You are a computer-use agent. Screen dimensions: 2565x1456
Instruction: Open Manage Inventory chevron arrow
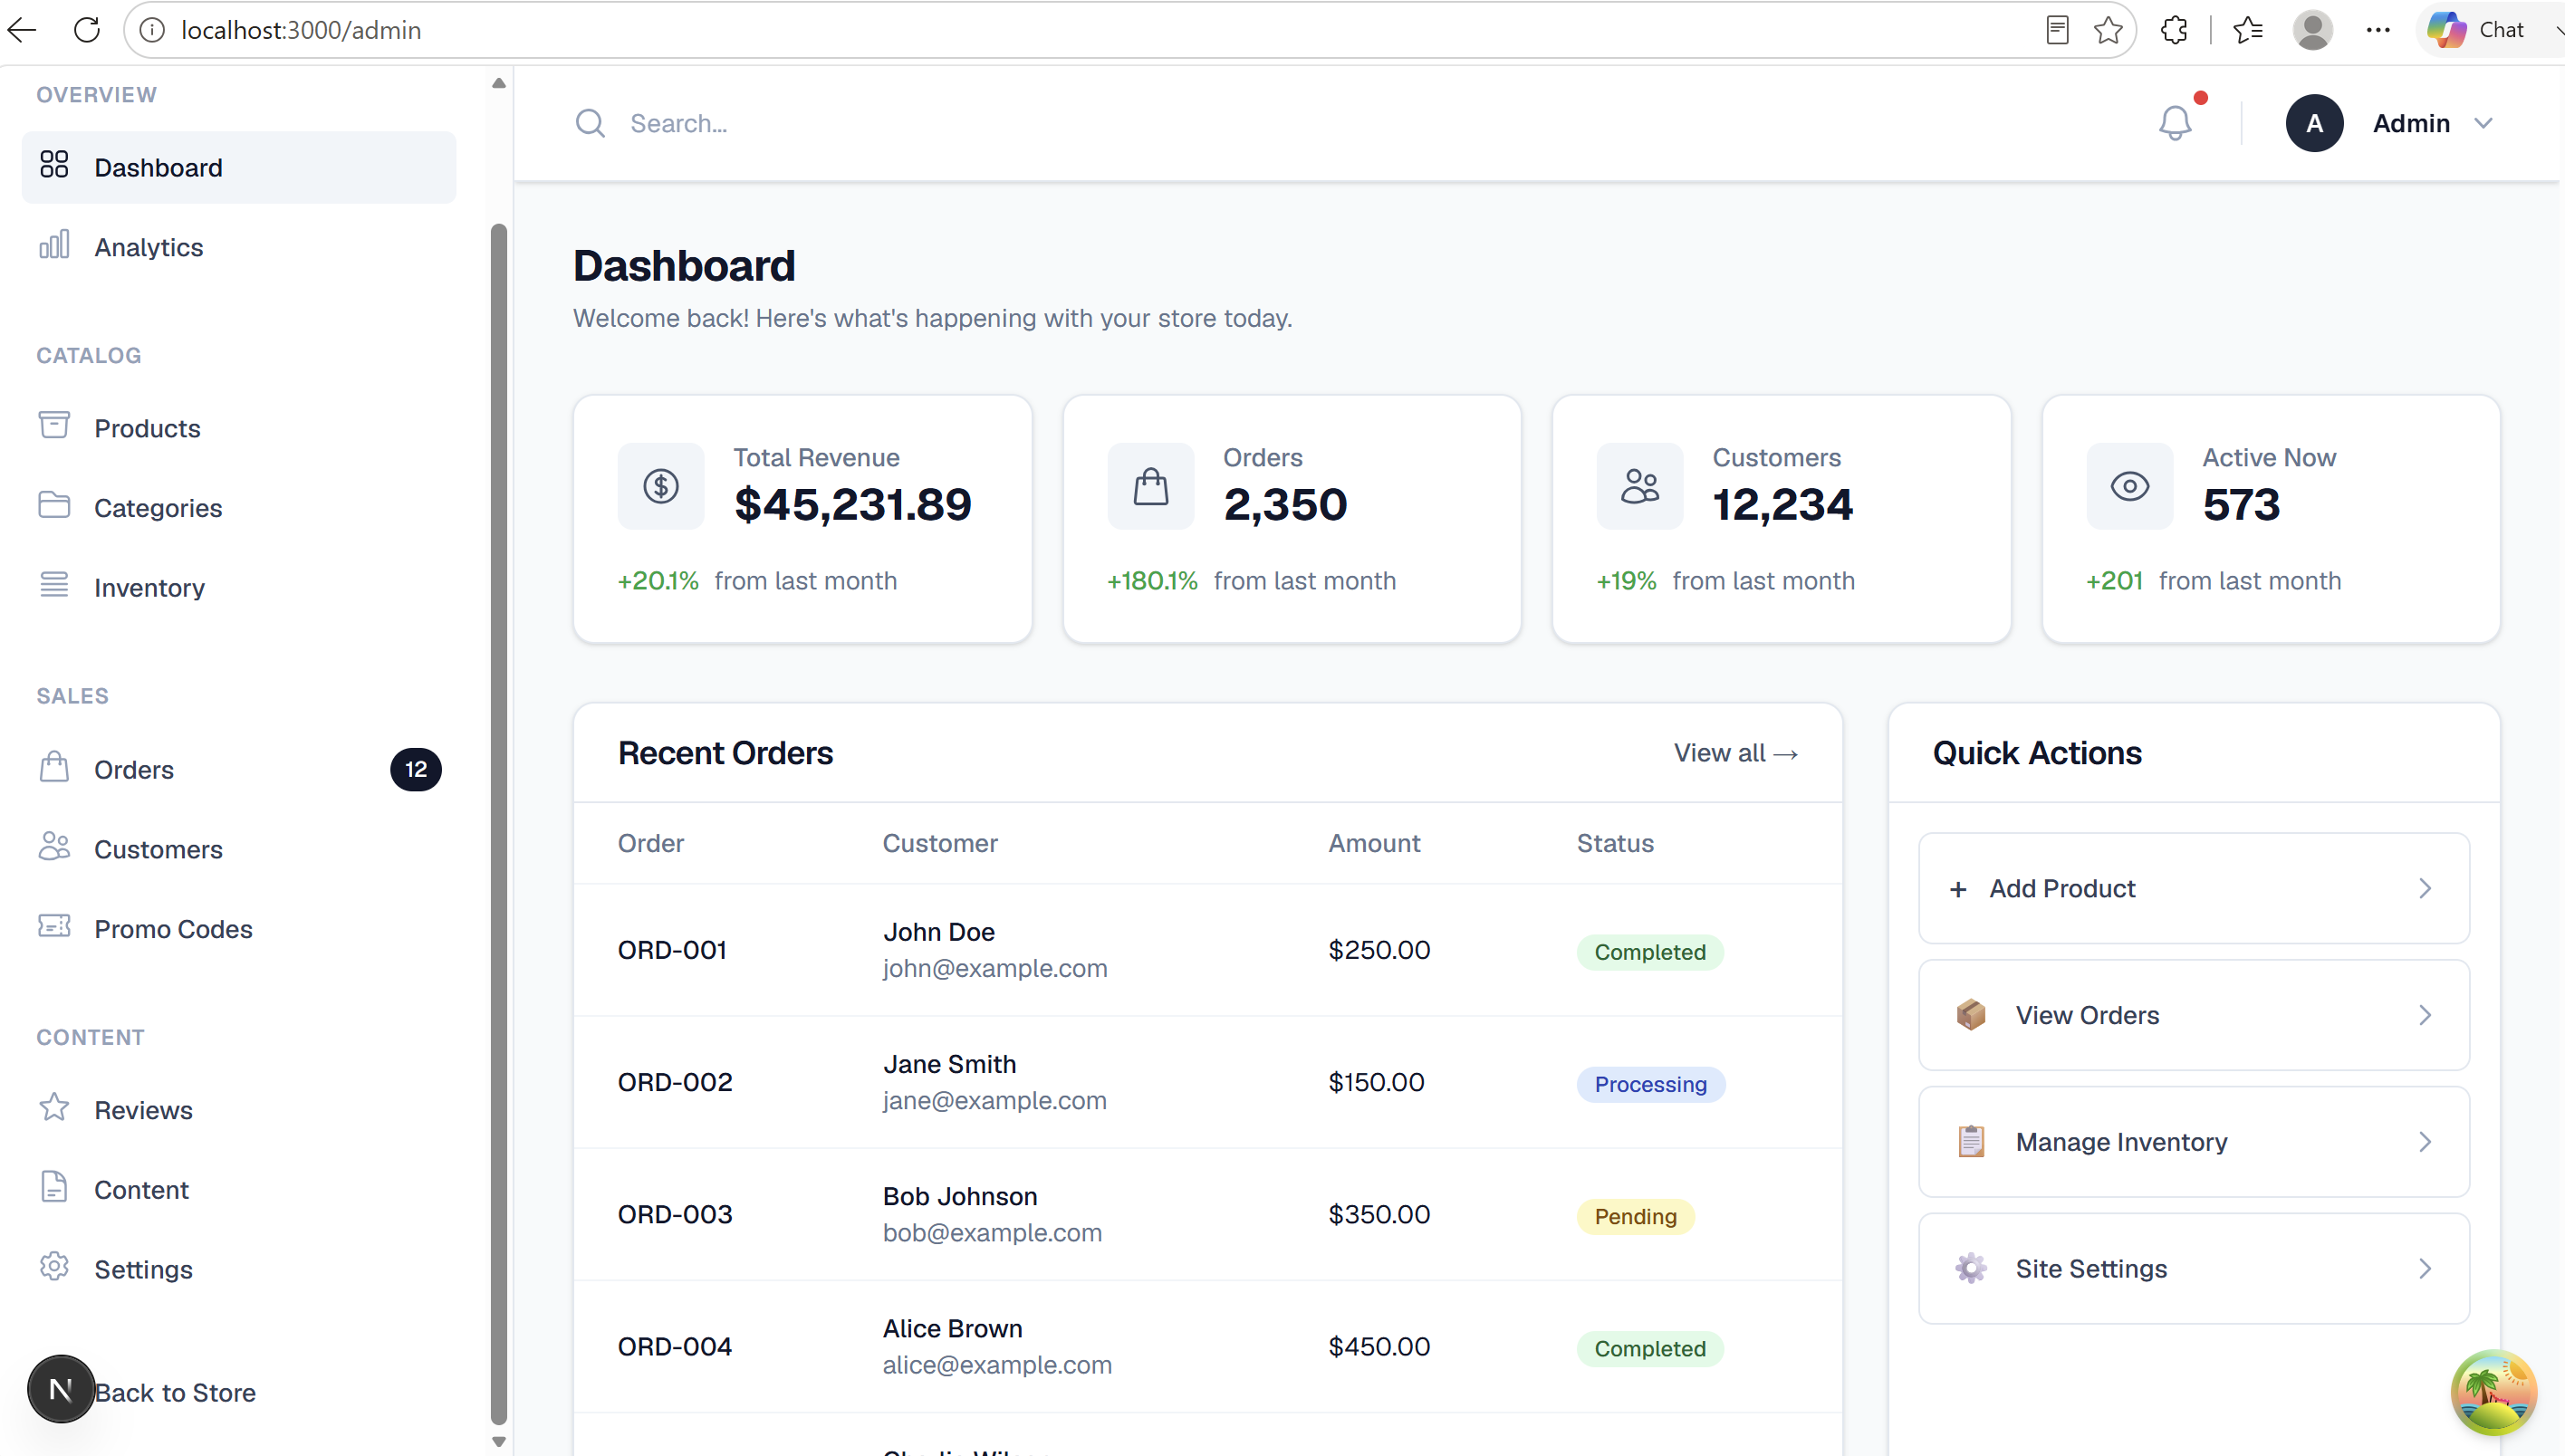click(x=2425, y=1142)
